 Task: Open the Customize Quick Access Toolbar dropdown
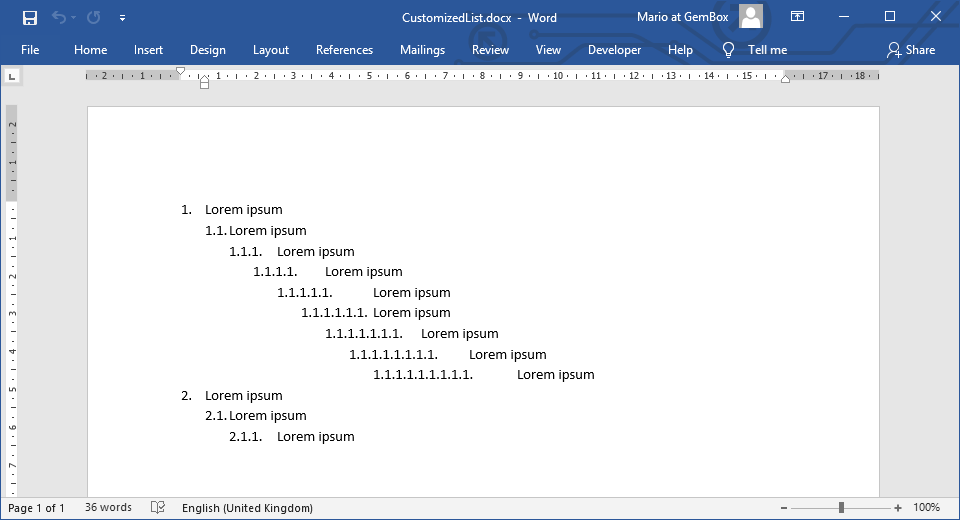pos(122,17)
